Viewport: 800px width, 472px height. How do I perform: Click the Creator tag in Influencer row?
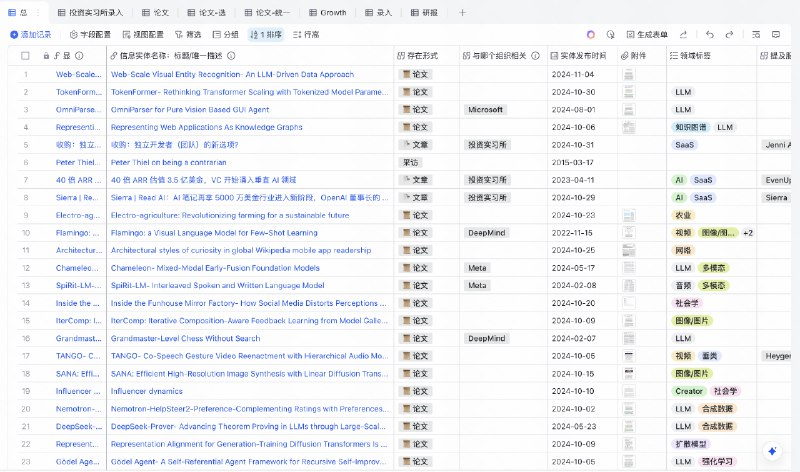coord(689,391)
